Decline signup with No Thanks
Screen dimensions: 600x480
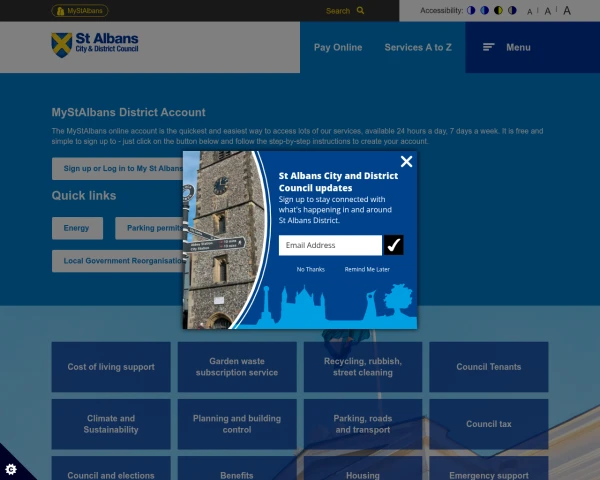[x=311, y=269]
